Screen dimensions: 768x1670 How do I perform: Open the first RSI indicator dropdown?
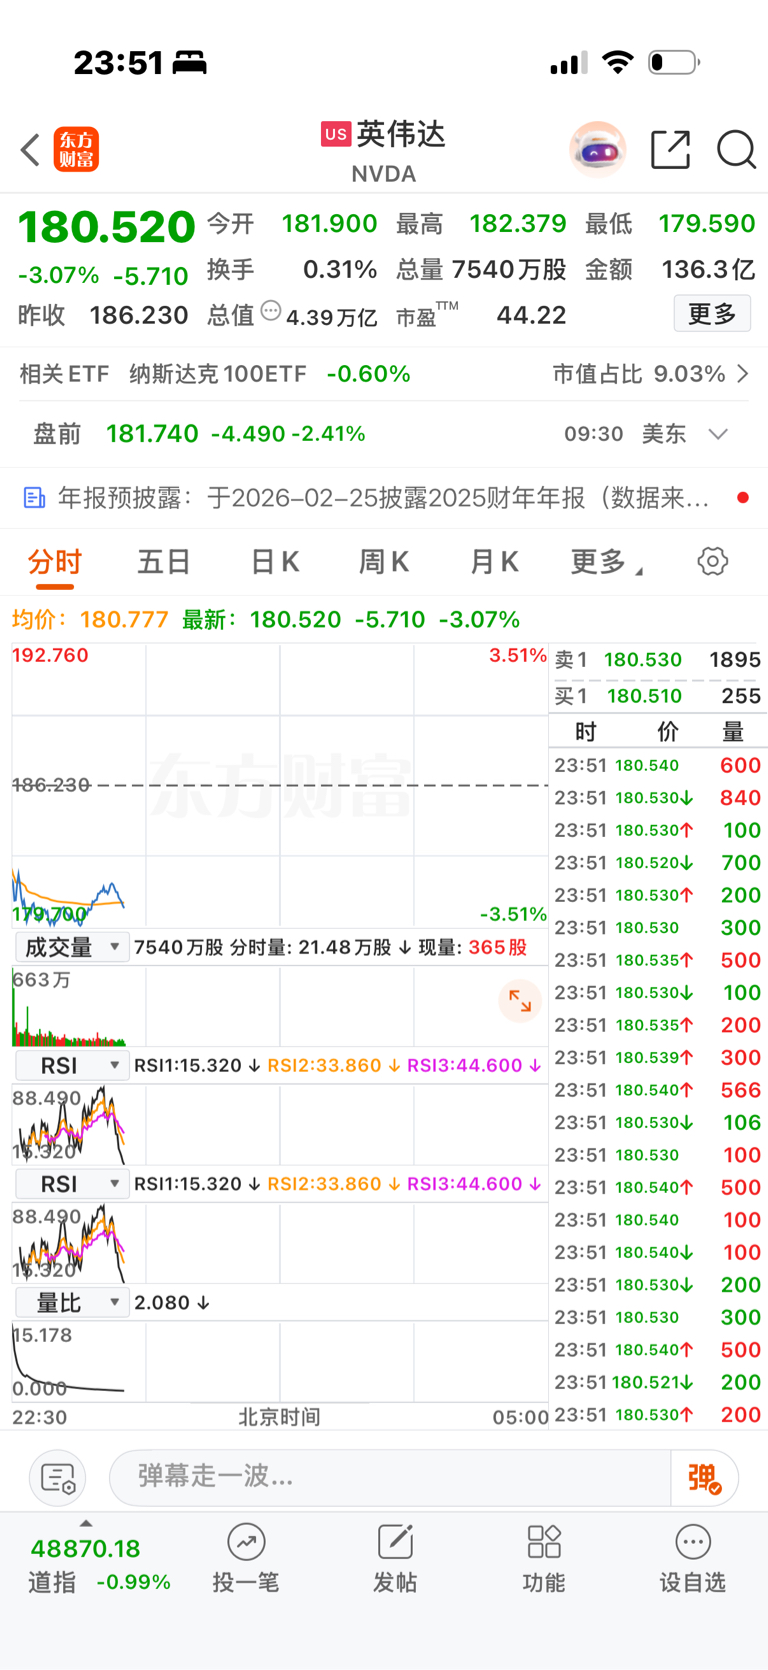[x=72, y=1065]
